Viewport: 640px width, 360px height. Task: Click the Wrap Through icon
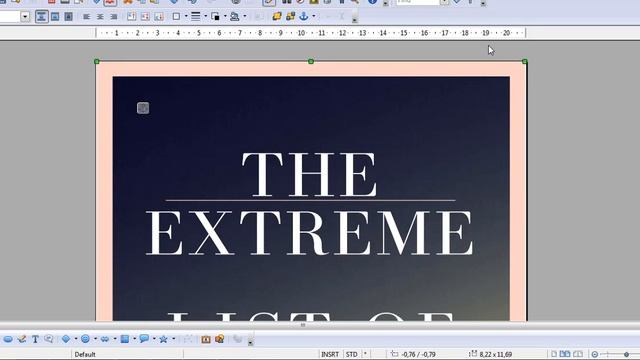tap(68, 17)
